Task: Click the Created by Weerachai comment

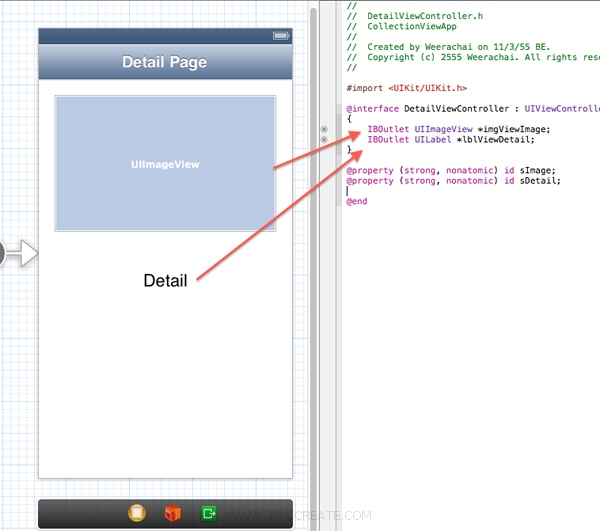Action: click(448, 47)
